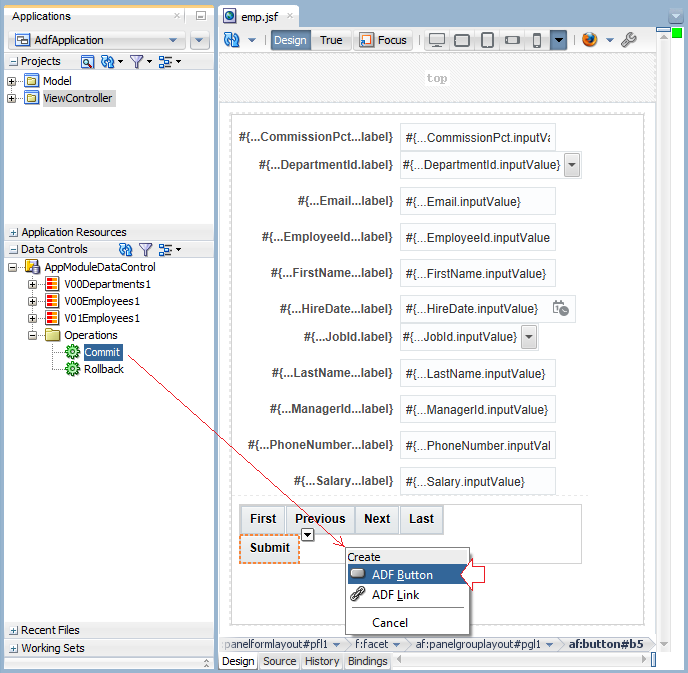Click the Projects filter funnel icon
688x673 pixels.
click(136, 62)
